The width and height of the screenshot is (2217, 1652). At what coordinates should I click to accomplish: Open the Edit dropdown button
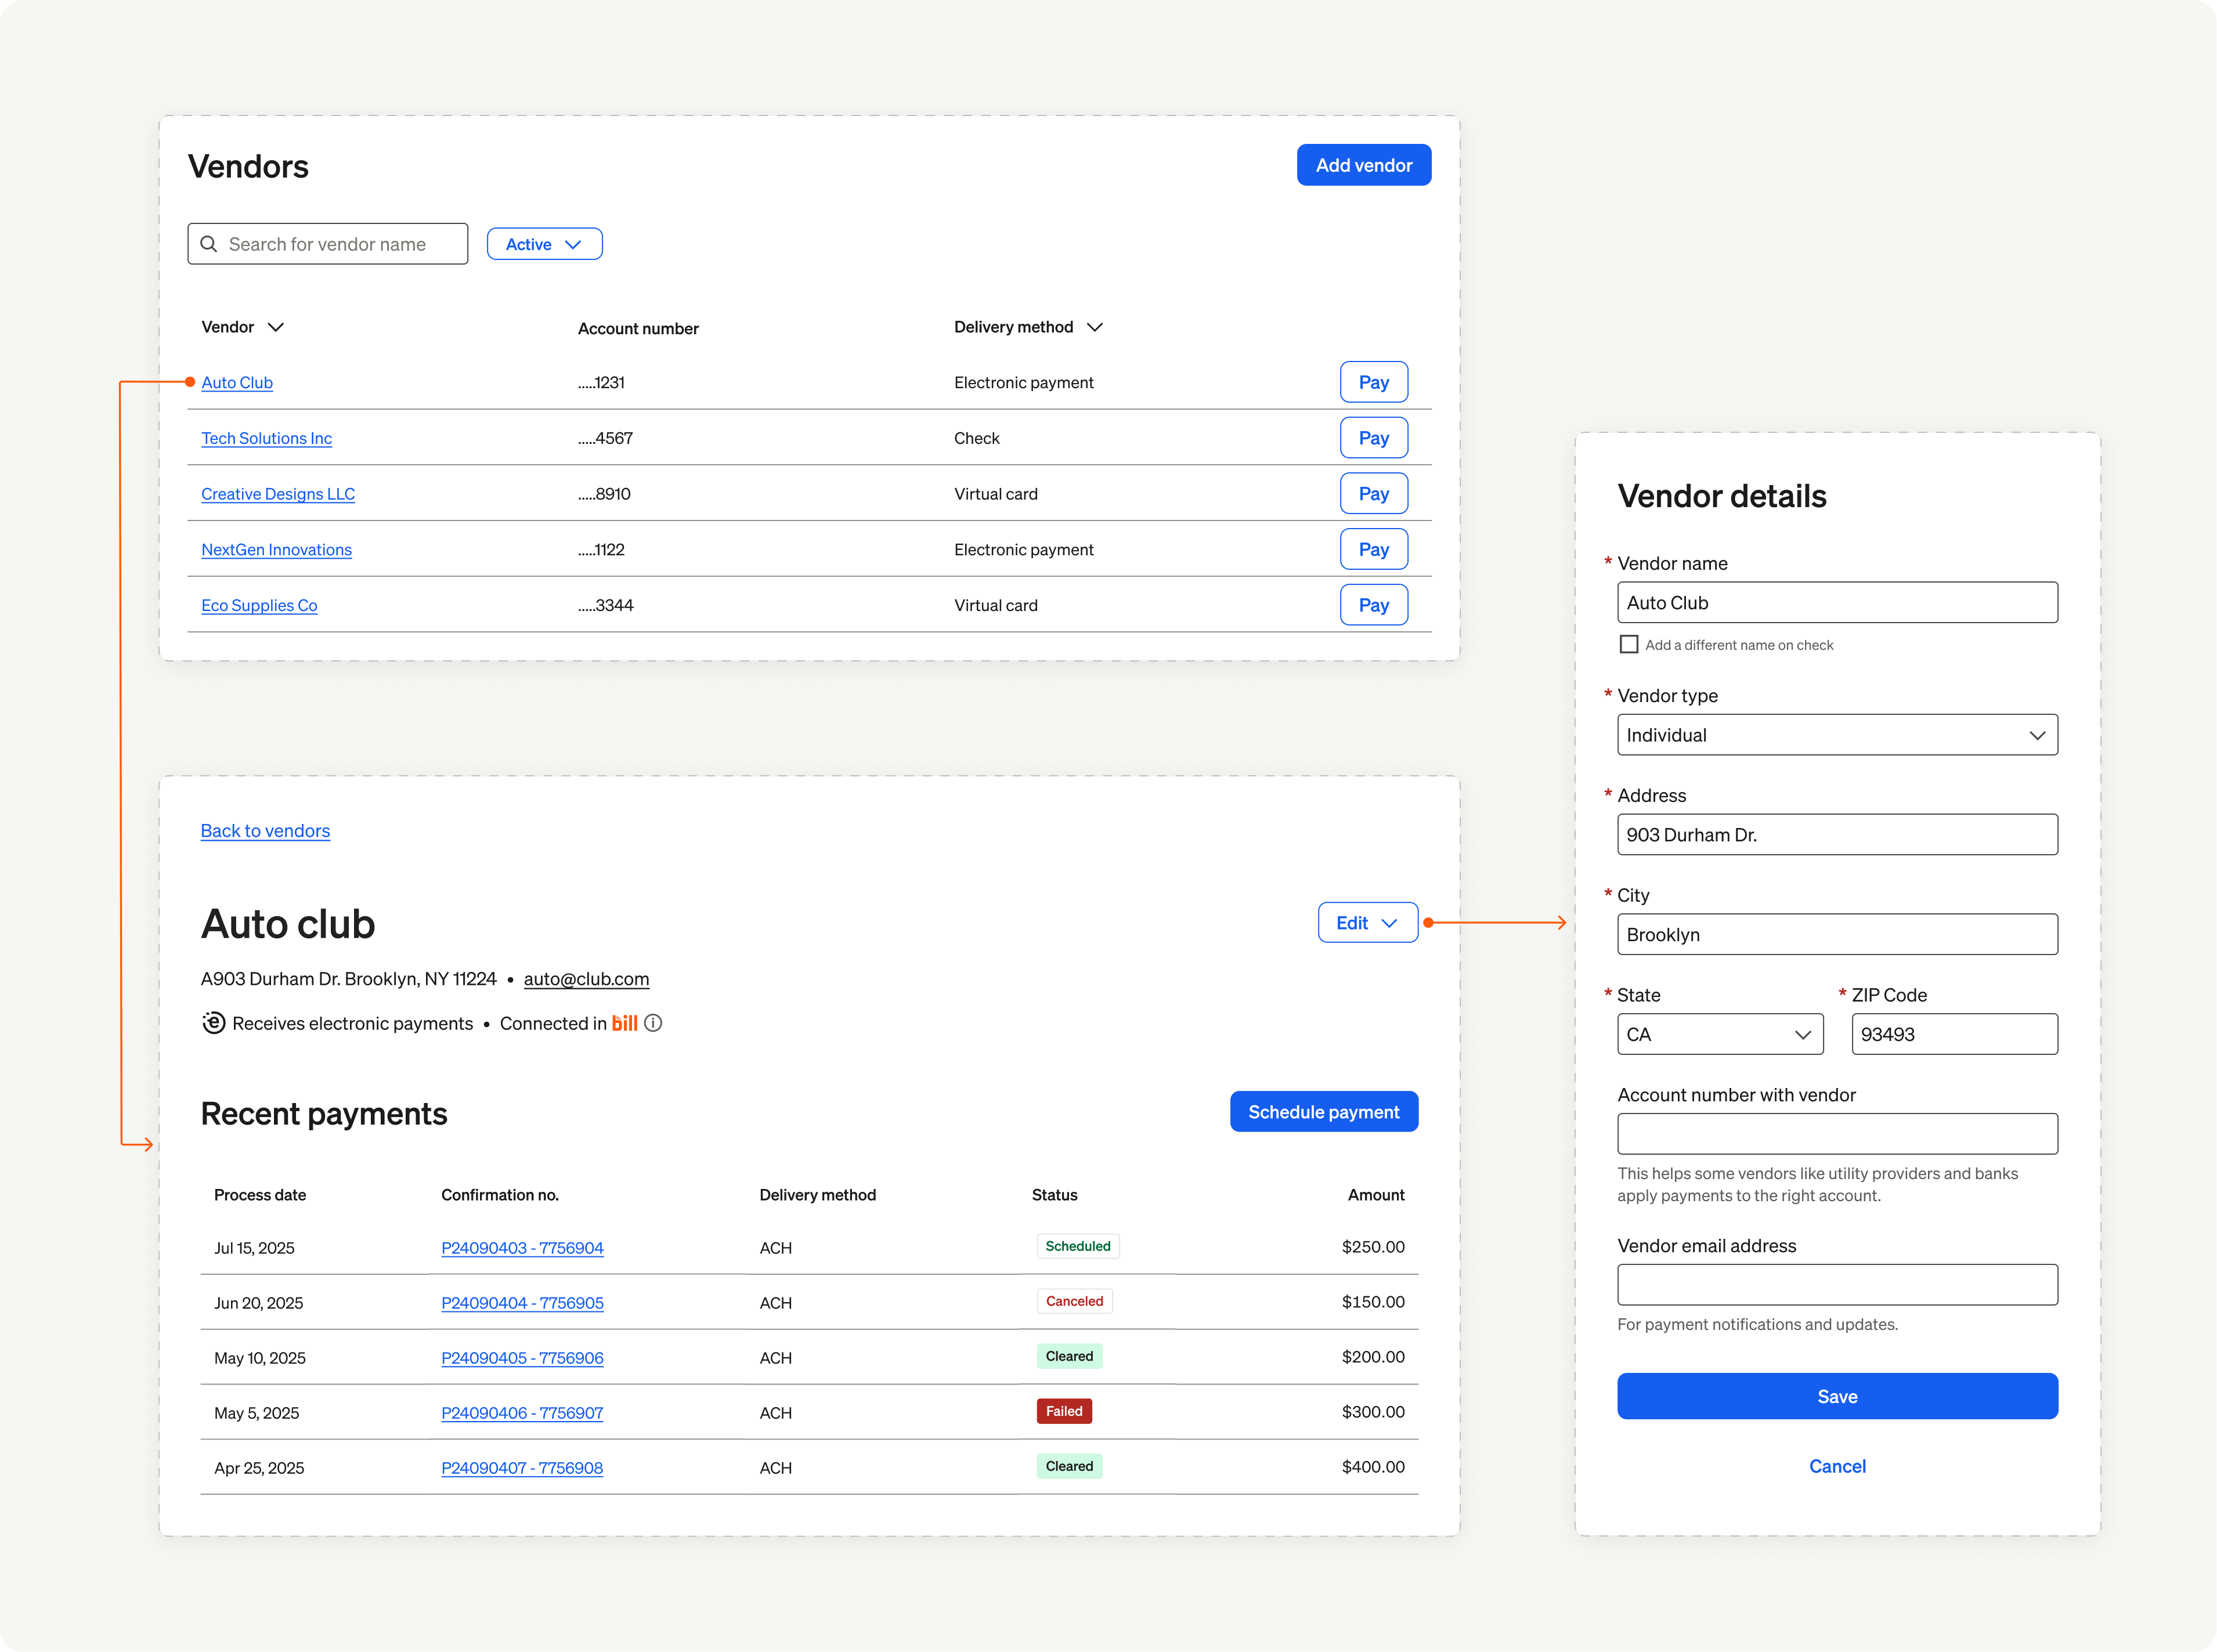pos(1367,923)
